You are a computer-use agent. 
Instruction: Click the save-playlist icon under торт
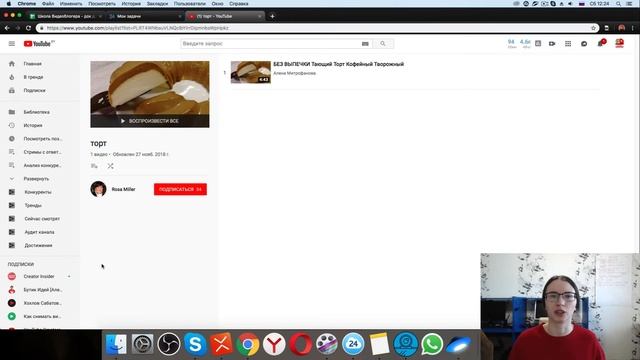pos(94,166)
